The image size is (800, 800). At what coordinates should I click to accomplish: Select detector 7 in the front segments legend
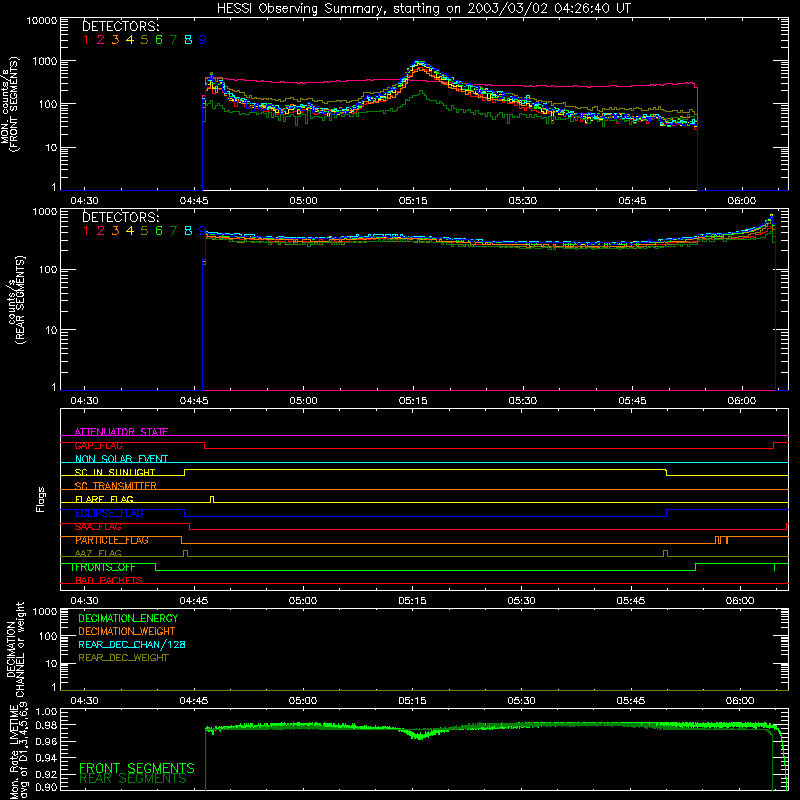click(173, 40)
